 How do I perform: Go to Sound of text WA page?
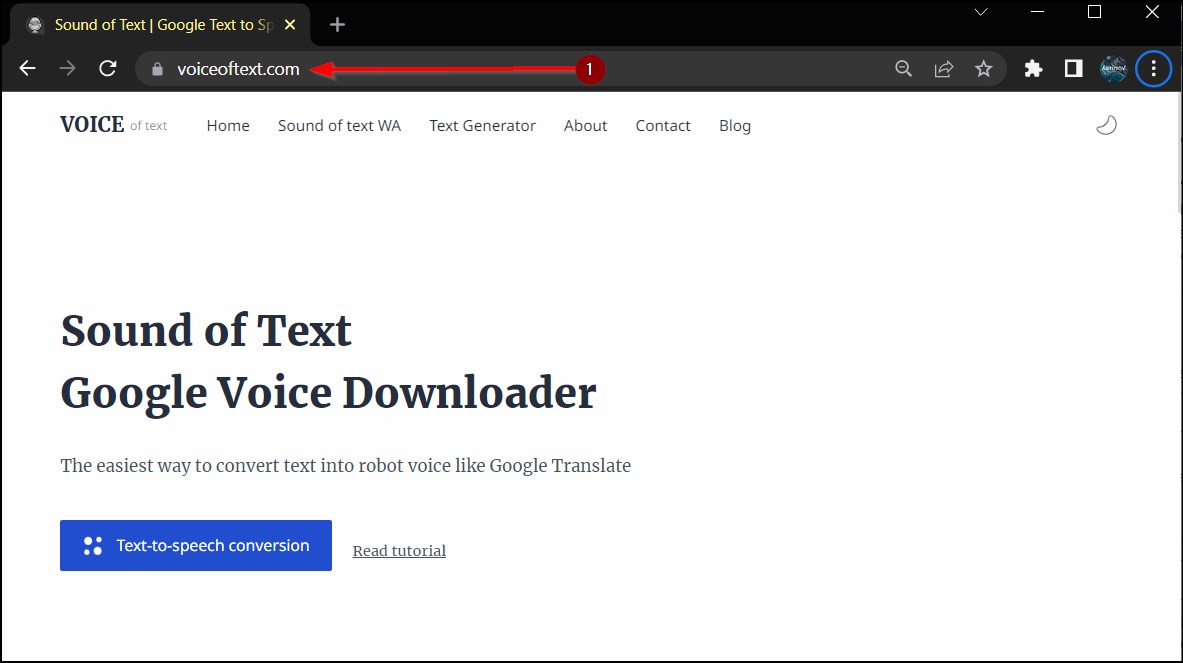coord(340,126)
